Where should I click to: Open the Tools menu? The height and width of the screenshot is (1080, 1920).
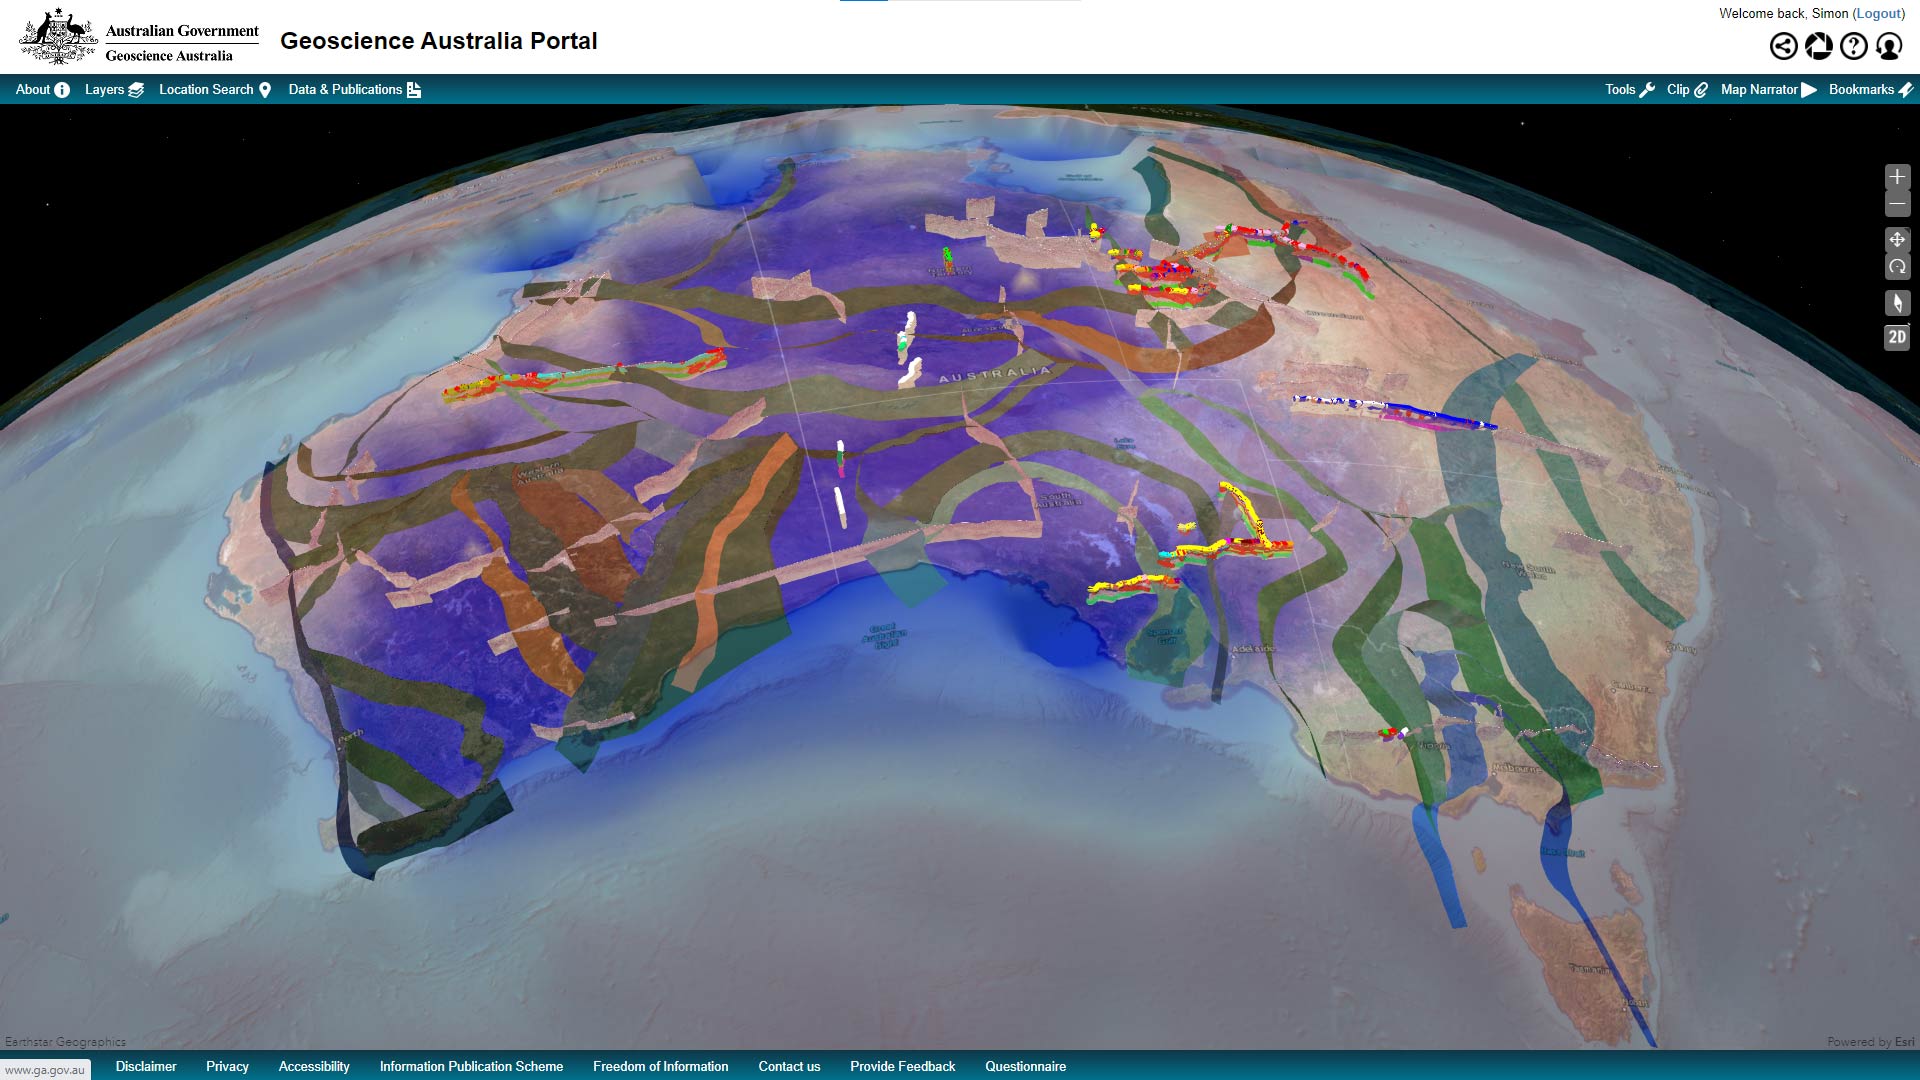click(1629, 90)
